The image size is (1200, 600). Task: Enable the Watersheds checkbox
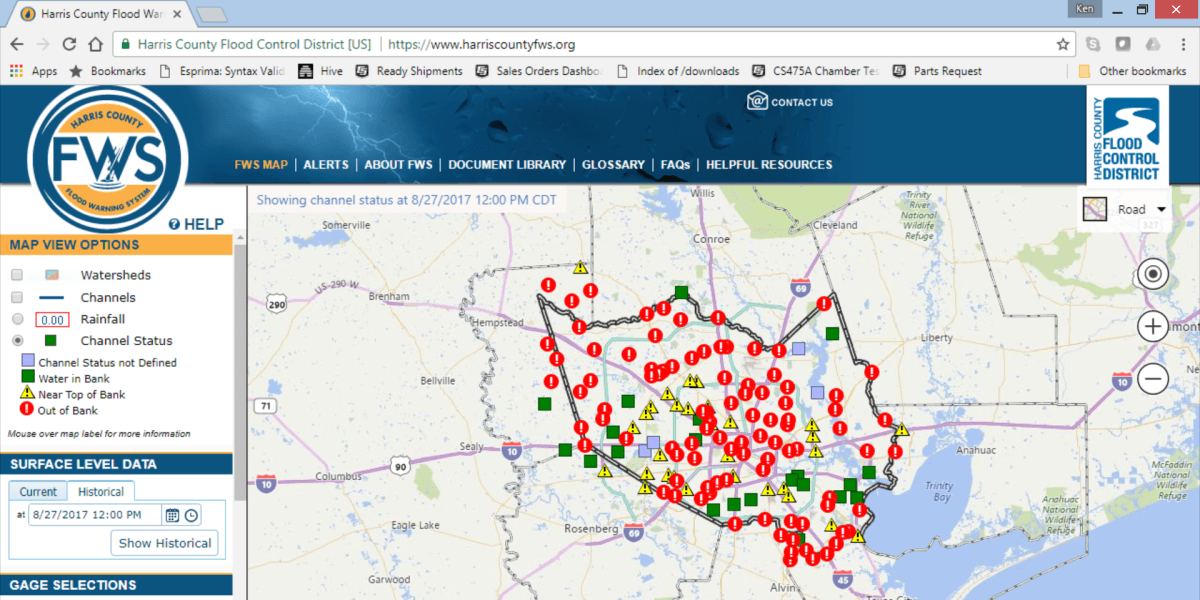(x=17, y=275)
